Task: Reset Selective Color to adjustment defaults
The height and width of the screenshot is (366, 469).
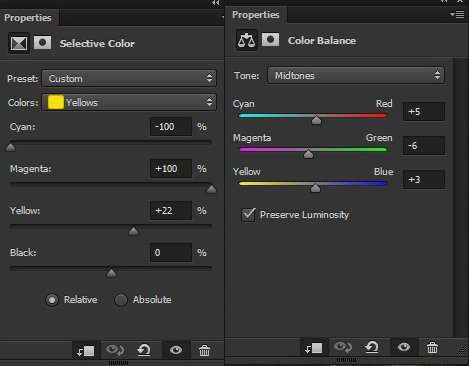Action: pos(144,350)
